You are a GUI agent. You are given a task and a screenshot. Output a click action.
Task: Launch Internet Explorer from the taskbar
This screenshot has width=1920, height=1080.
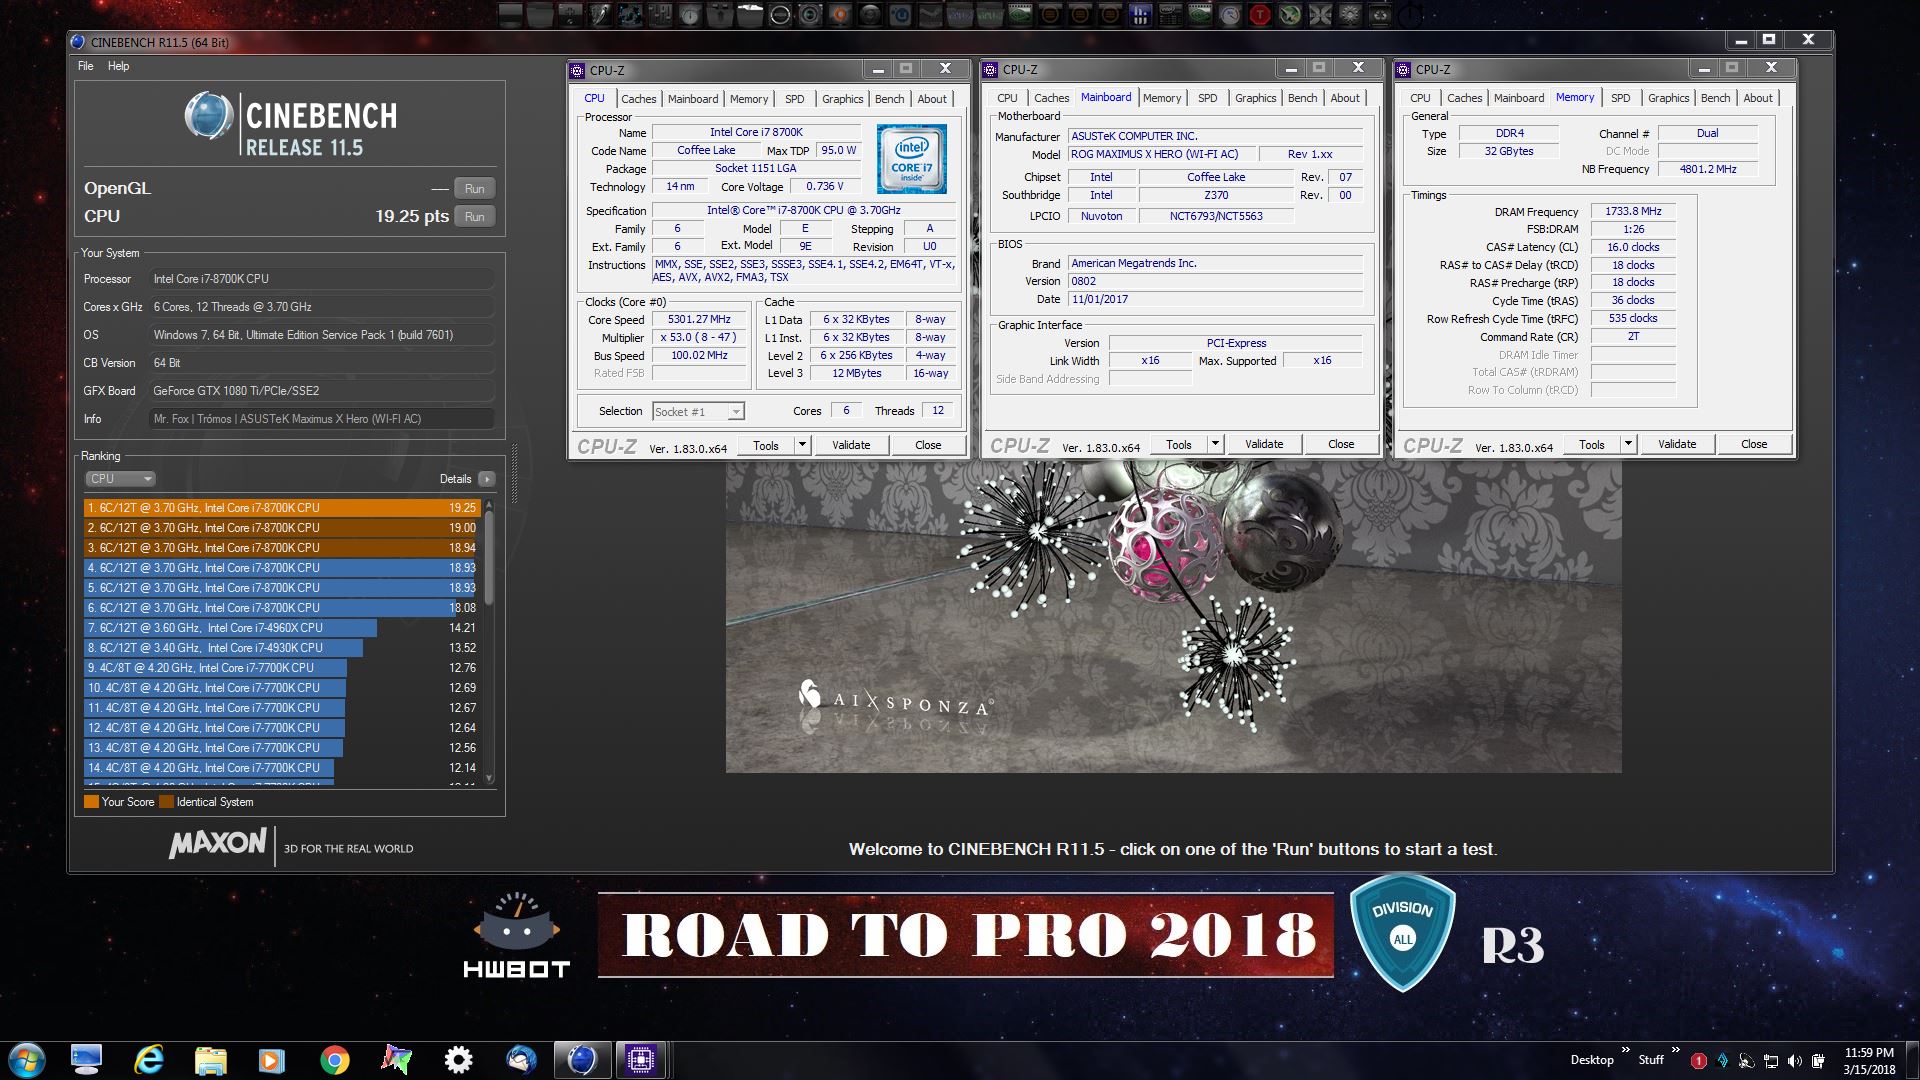[x=149, y=1059]
